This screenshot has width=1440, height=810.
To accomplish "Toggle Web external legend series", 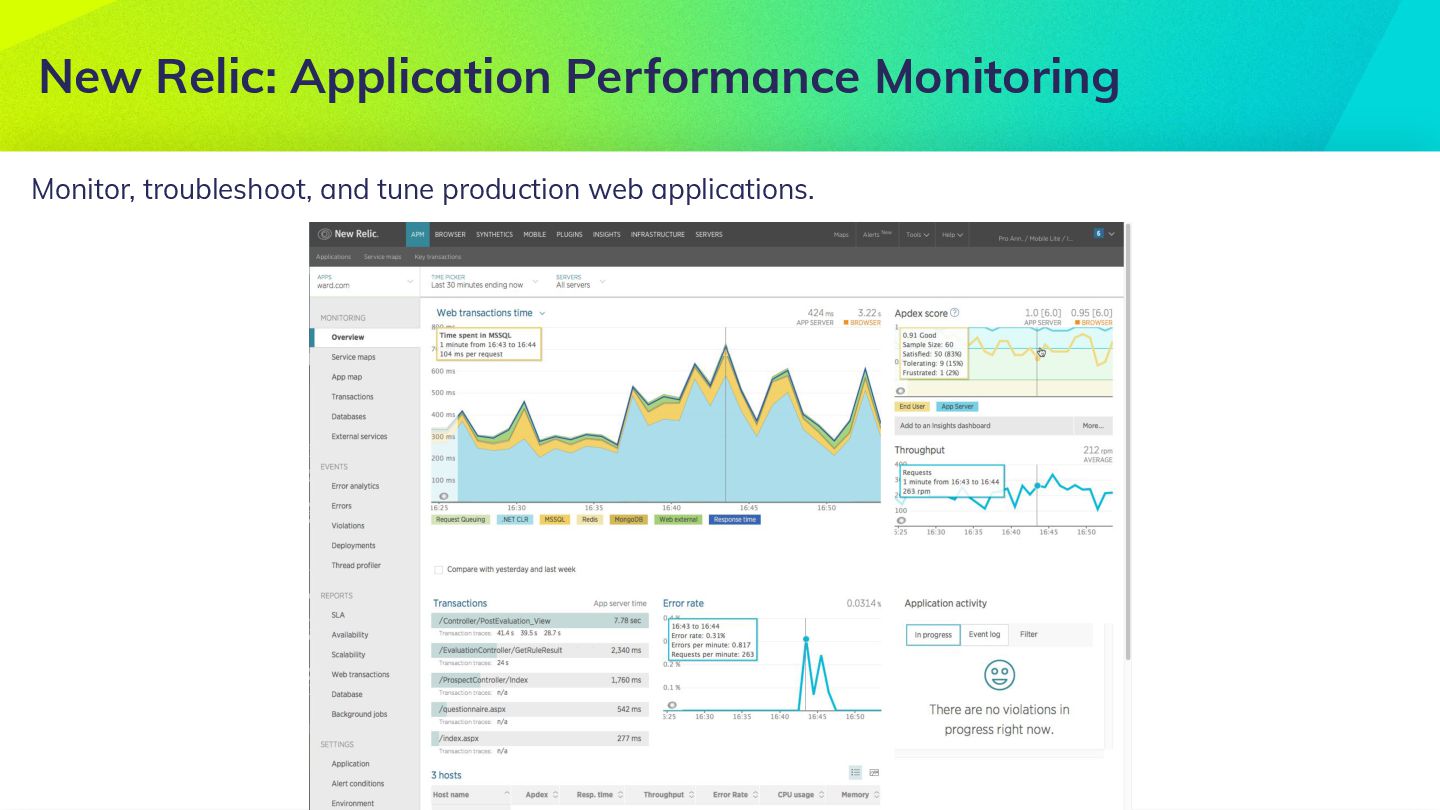I will tap(678, 520).
